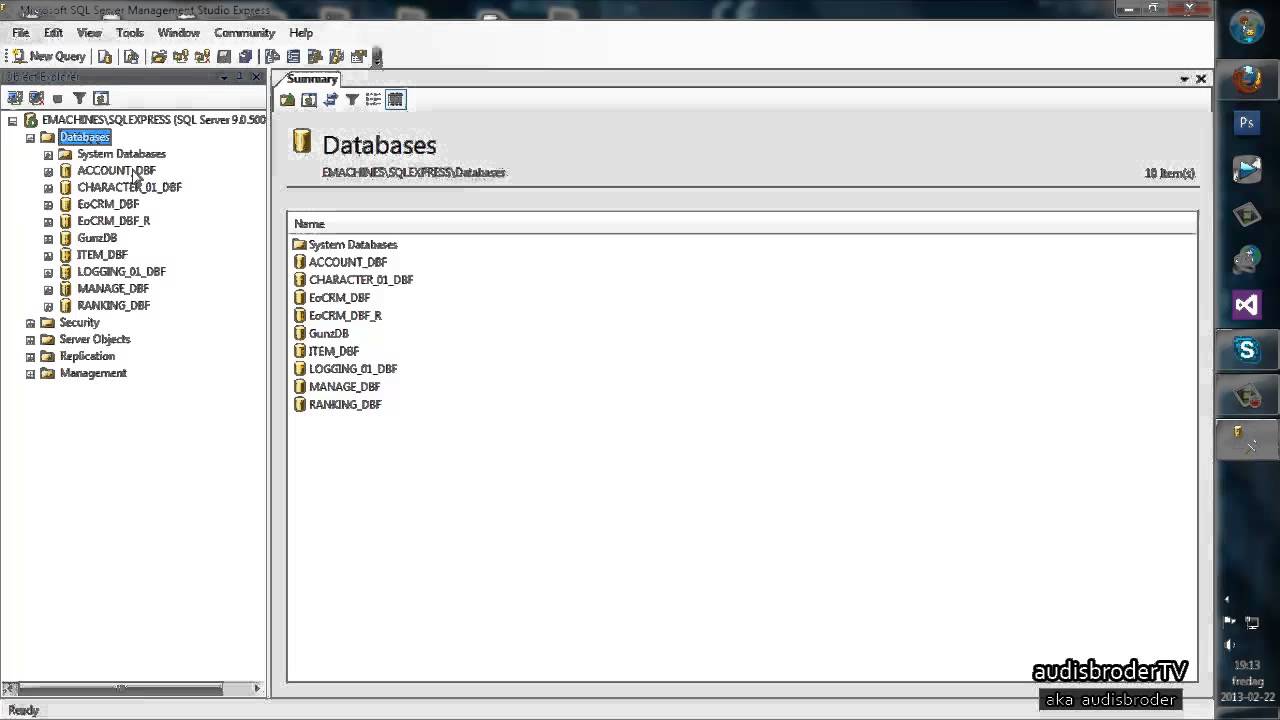Select System Databases in Summary list
1280x720 pixels.
(352, 245)
